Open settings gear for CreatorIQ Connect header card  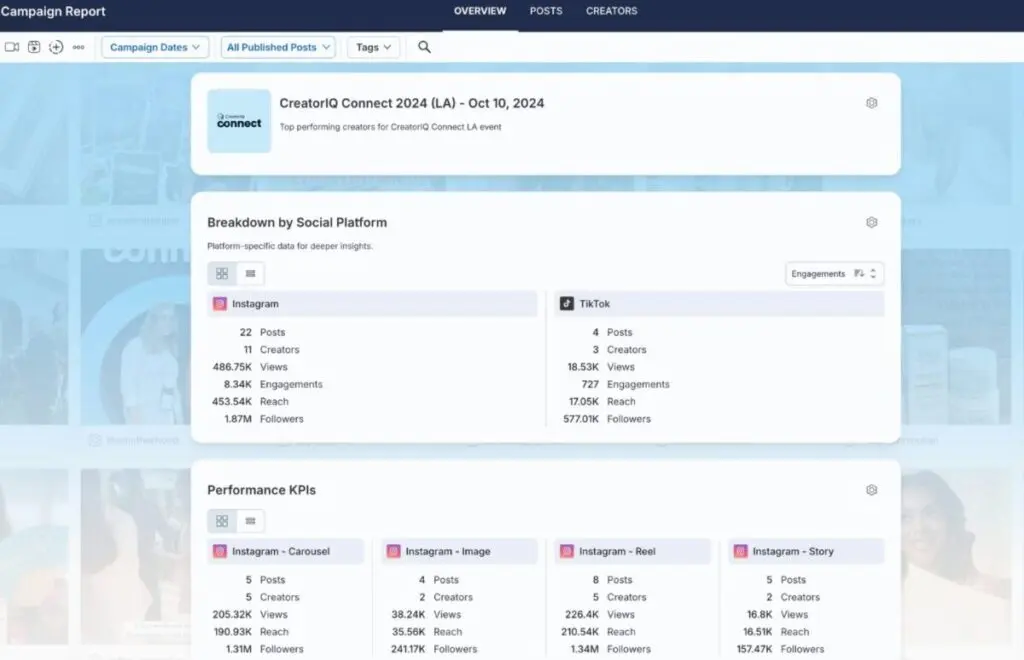coord(871,103)
